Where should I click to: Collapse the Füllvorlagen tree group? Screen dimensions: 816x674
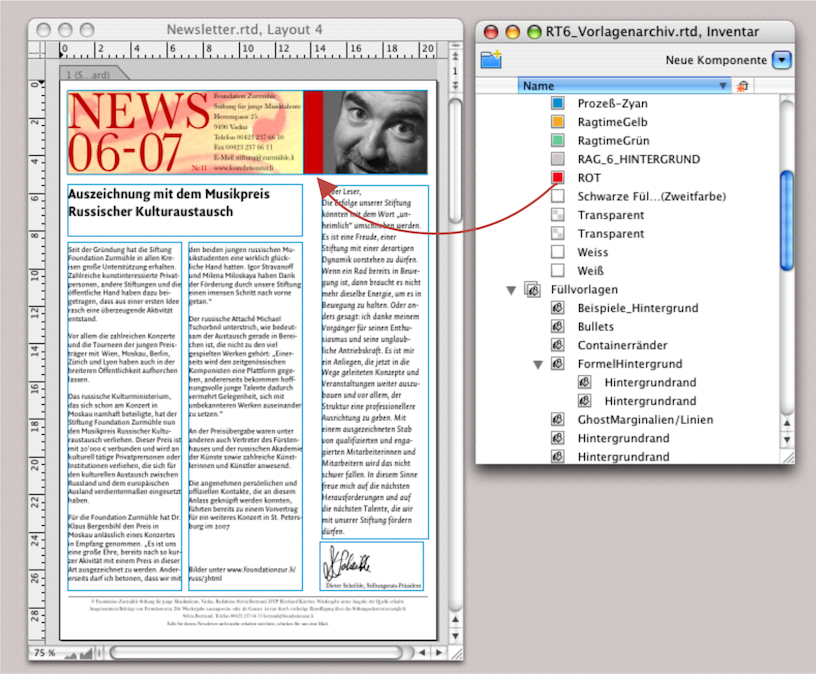(x=512, y=290)
